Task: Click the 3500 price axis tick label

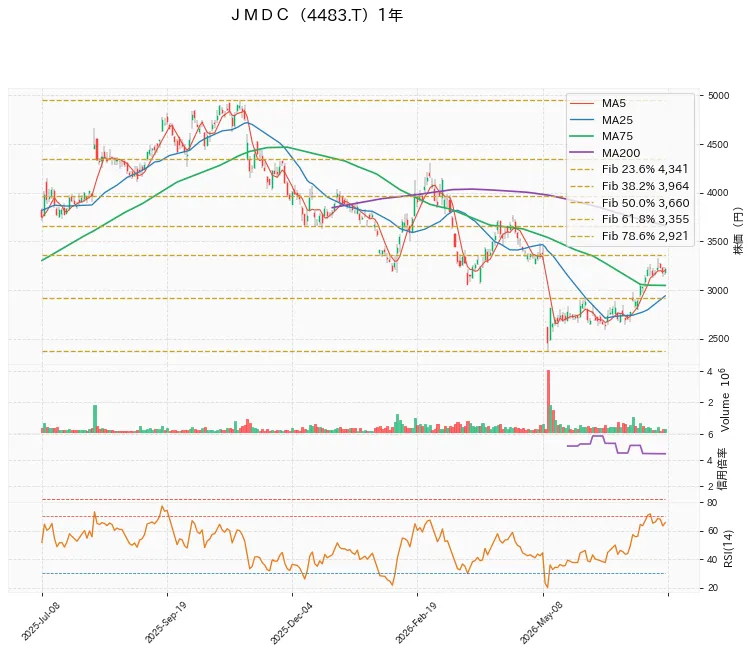Action: (x=718, y=242)
